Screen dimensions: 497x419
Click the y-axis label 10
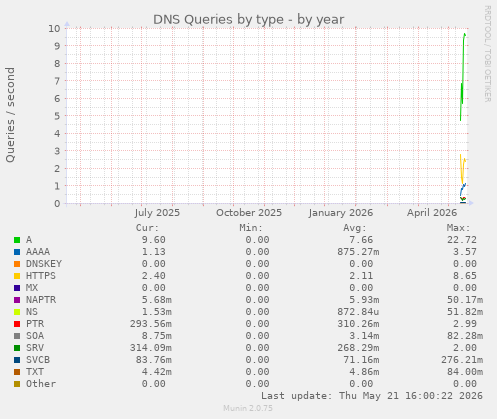coord(54,28)
